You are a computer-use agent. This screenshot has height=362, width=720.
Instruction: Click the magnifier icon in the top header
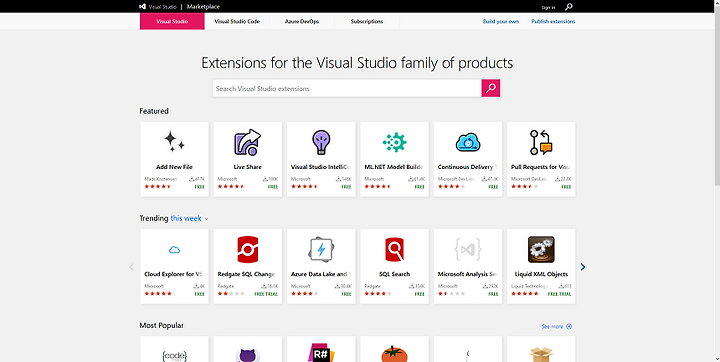pos(569,7)
